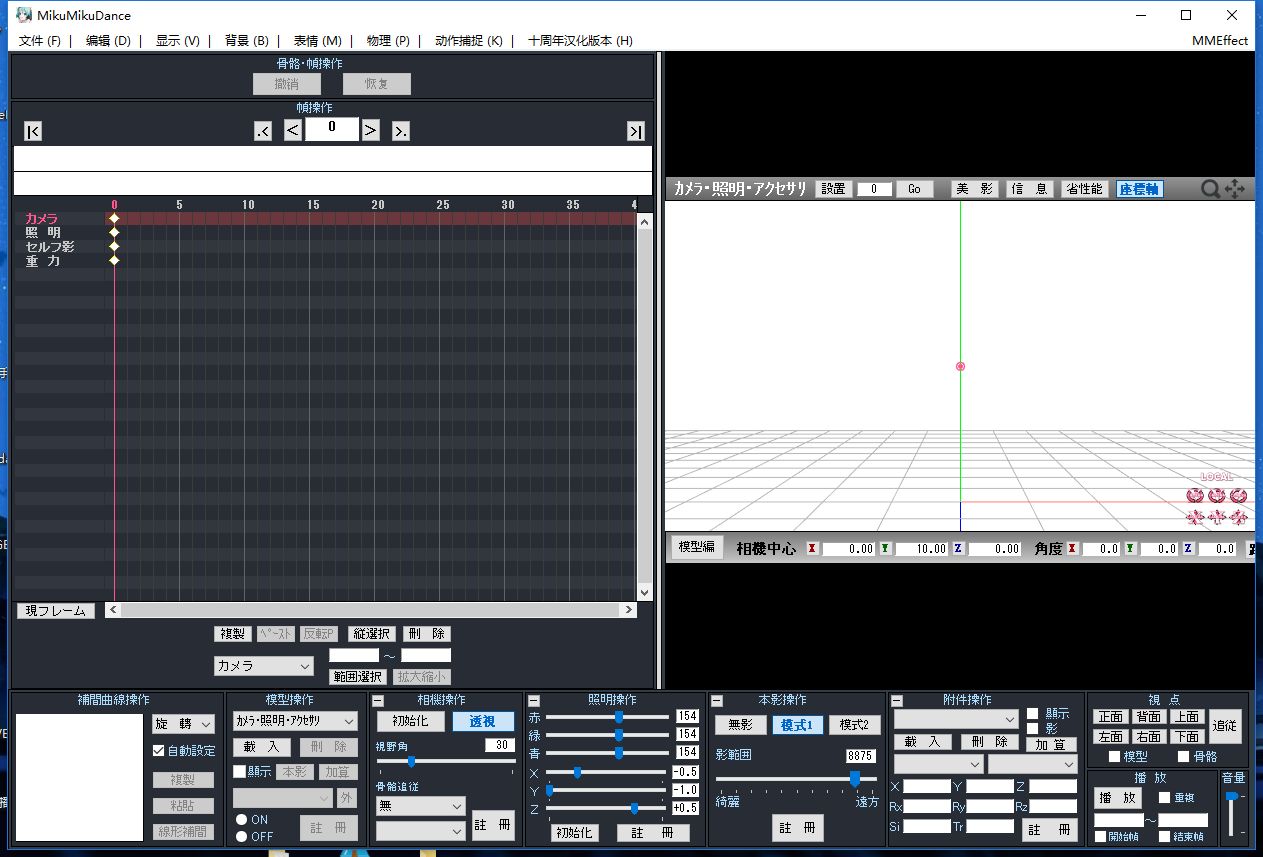Collapse the 照明操作 panel with minus icon
The width and height of the screenshot is (1263, 857).
point(534,701)
